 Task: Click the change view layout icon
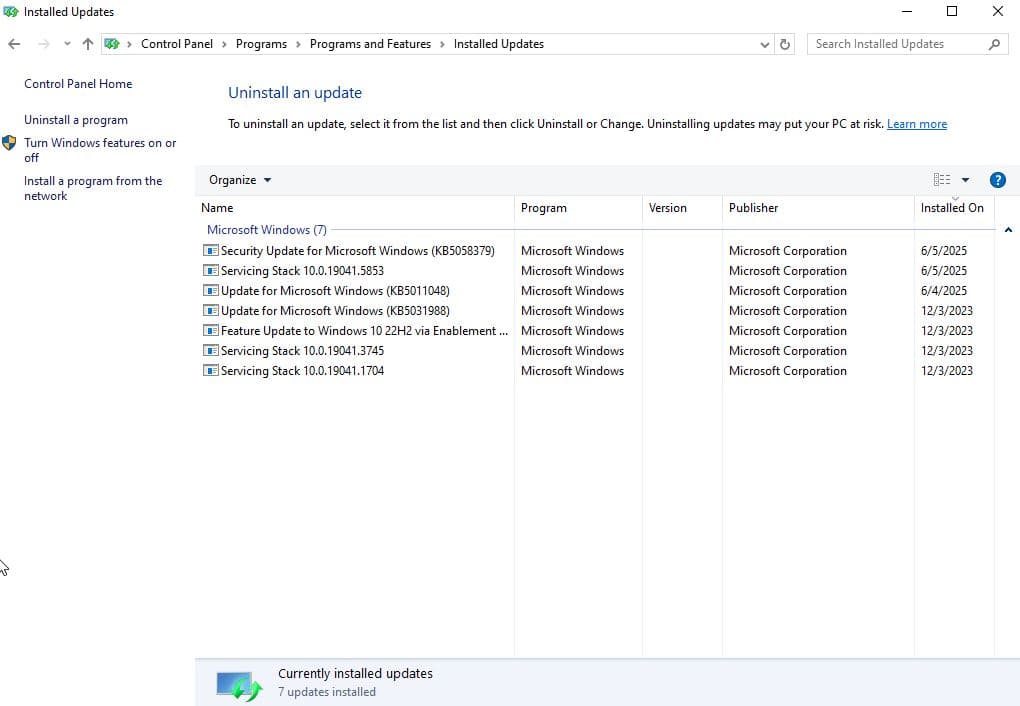942,180
